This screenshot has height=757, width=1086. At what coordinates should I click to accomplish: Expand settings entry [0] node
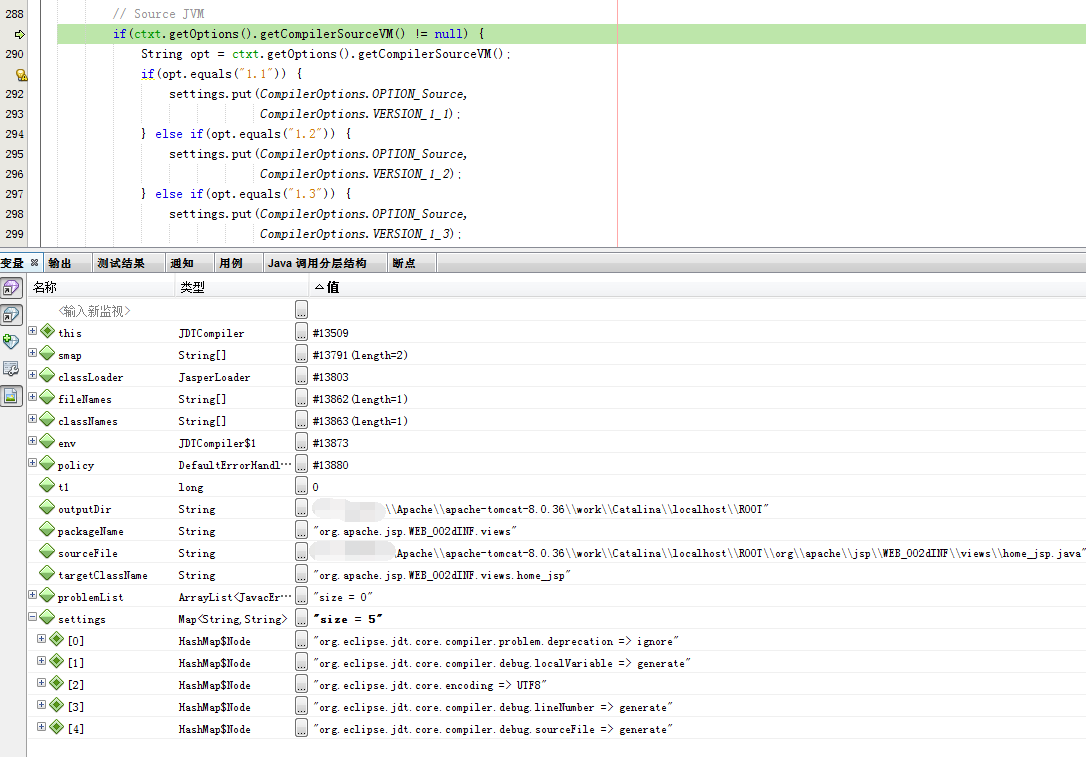coord(42,639)
